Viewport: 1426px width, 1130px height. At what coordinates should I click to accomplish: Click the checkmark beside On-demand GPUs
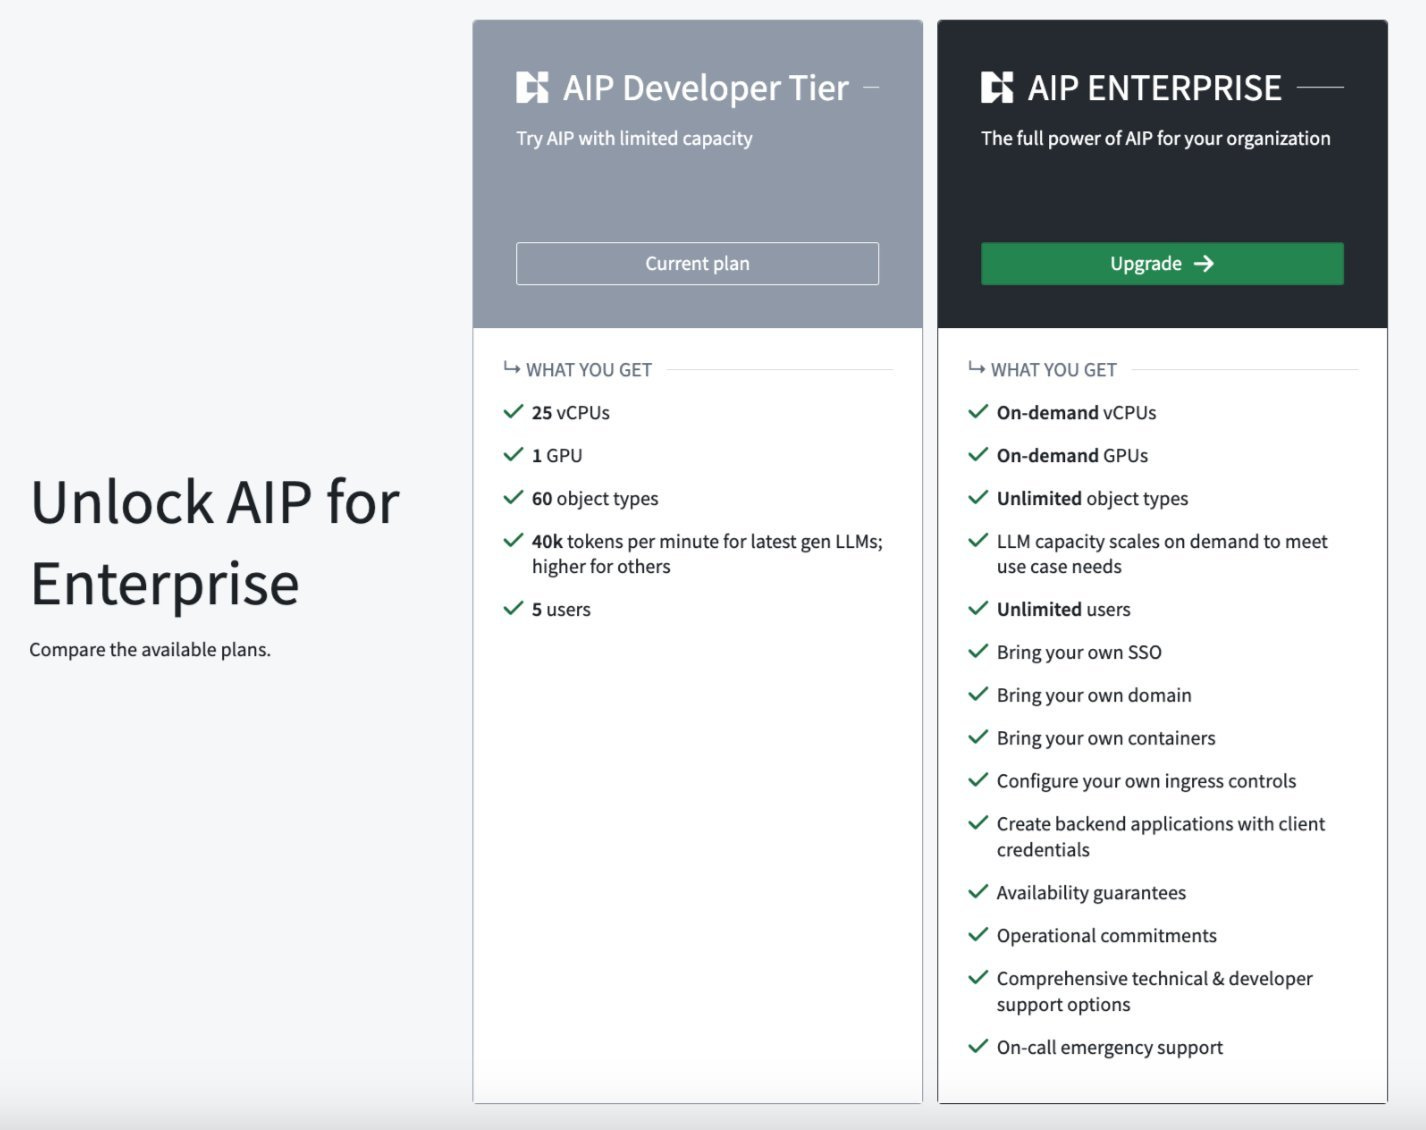[978, 455]
